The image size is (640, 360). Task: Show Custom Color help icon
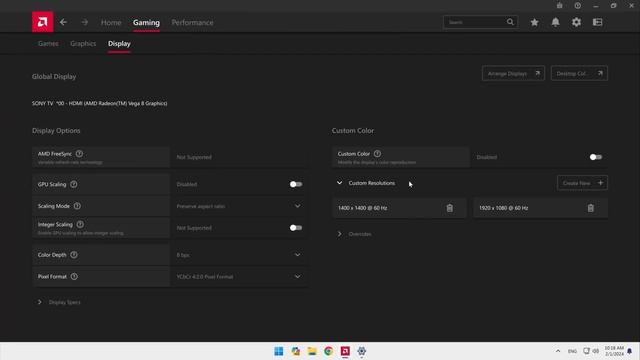(377, 154)
